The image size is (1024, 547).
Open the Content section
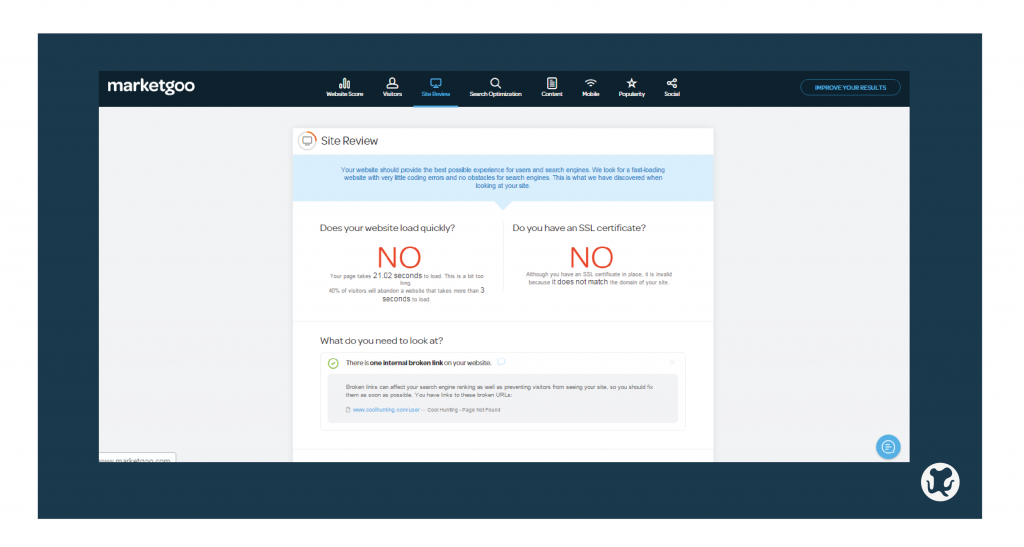pyautogui.click(x=552, y=87)
